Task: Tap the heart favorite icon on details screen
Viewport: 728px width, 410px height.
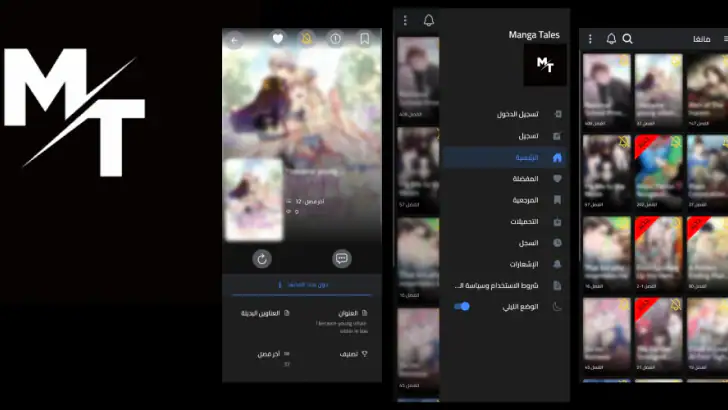Action: (x=278, y=39)
